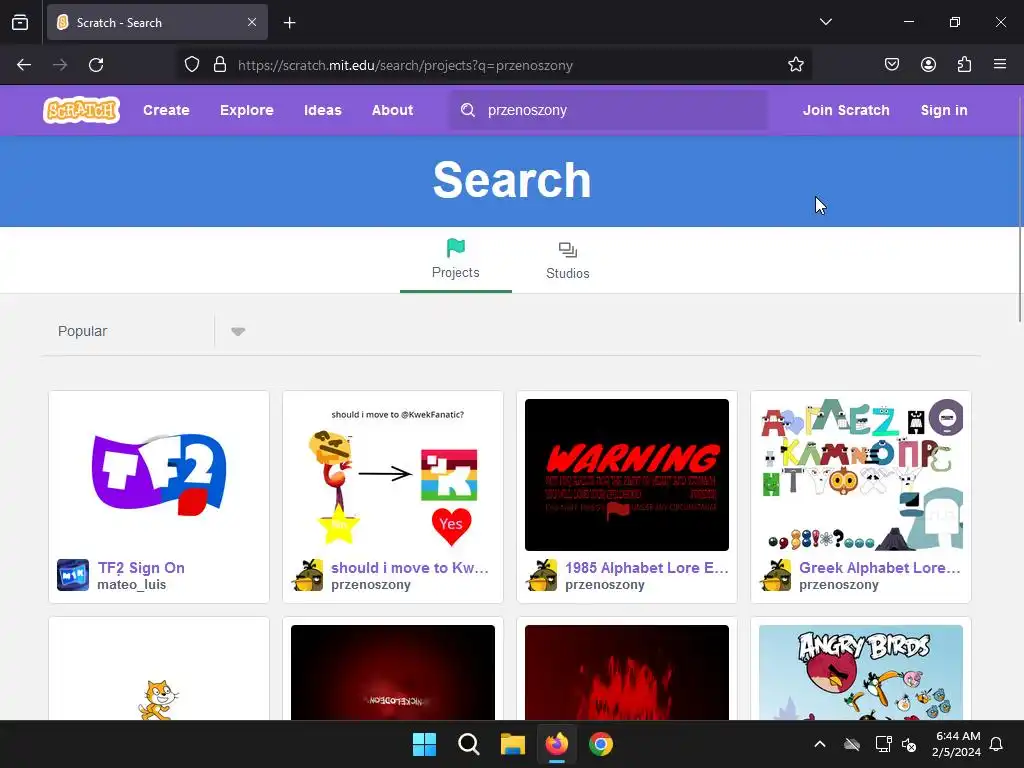Click the avatar beside Greek Alphabet Lore project
The image size is (1024, 768).
[775, 575]
